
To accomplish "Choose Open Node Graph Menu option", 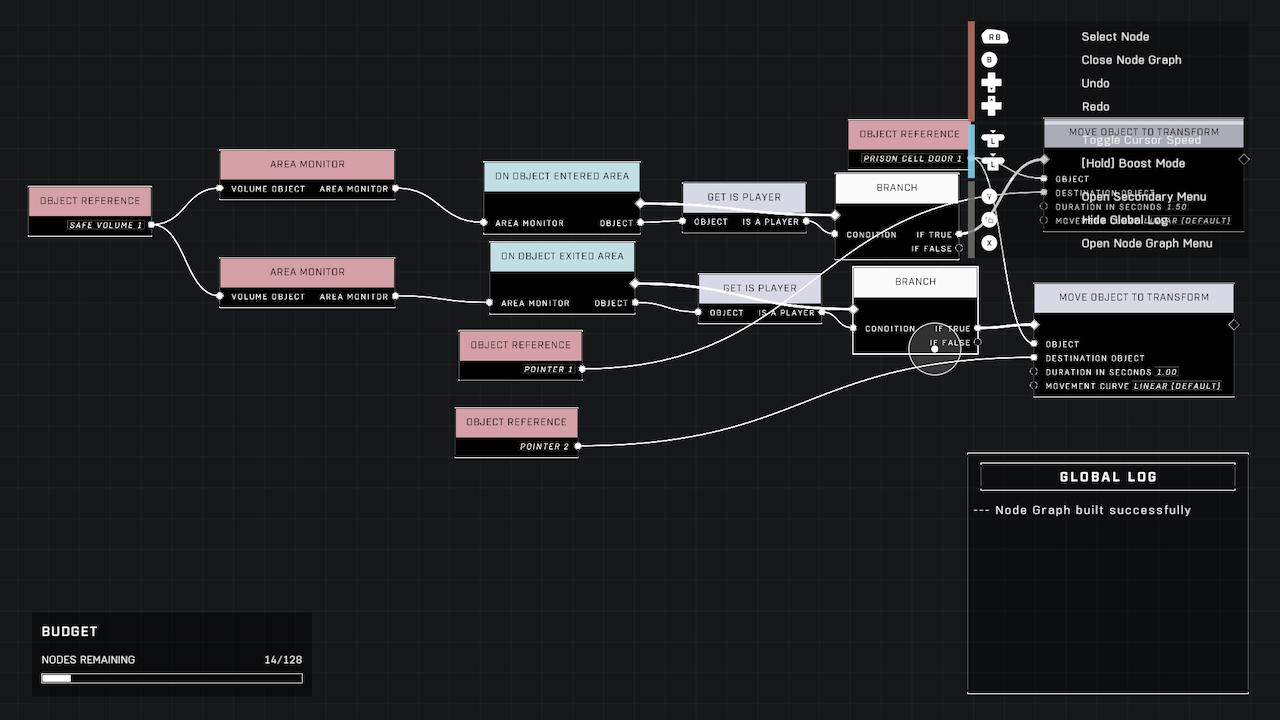I will (1146, 243).
